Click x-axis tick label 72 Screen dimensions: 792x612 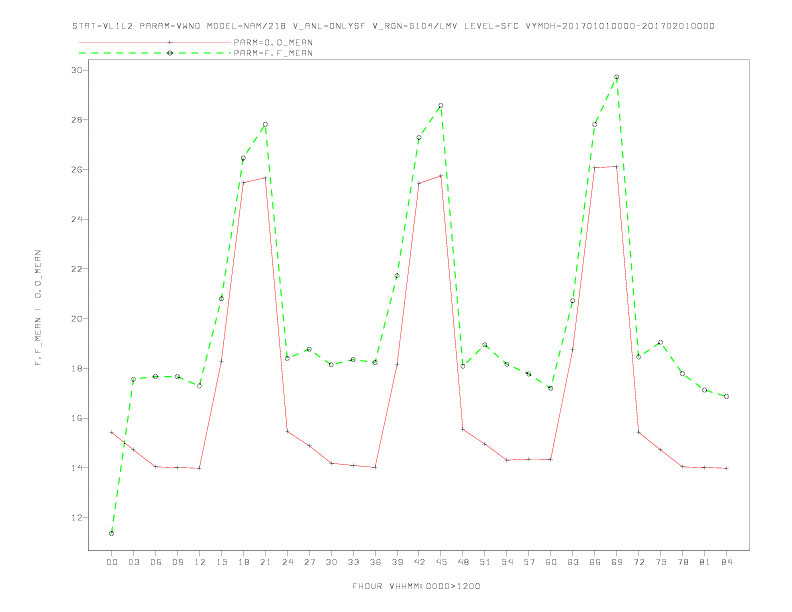[x=638, y=562]
